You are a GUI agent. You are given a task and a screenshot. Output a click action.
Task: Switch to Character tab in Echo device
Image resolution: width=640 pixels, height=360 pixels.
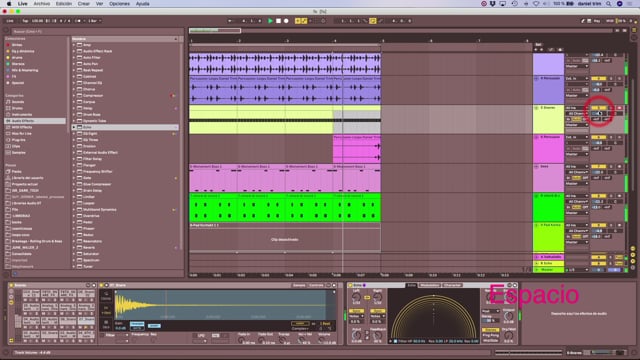click(x=452, y=285)
